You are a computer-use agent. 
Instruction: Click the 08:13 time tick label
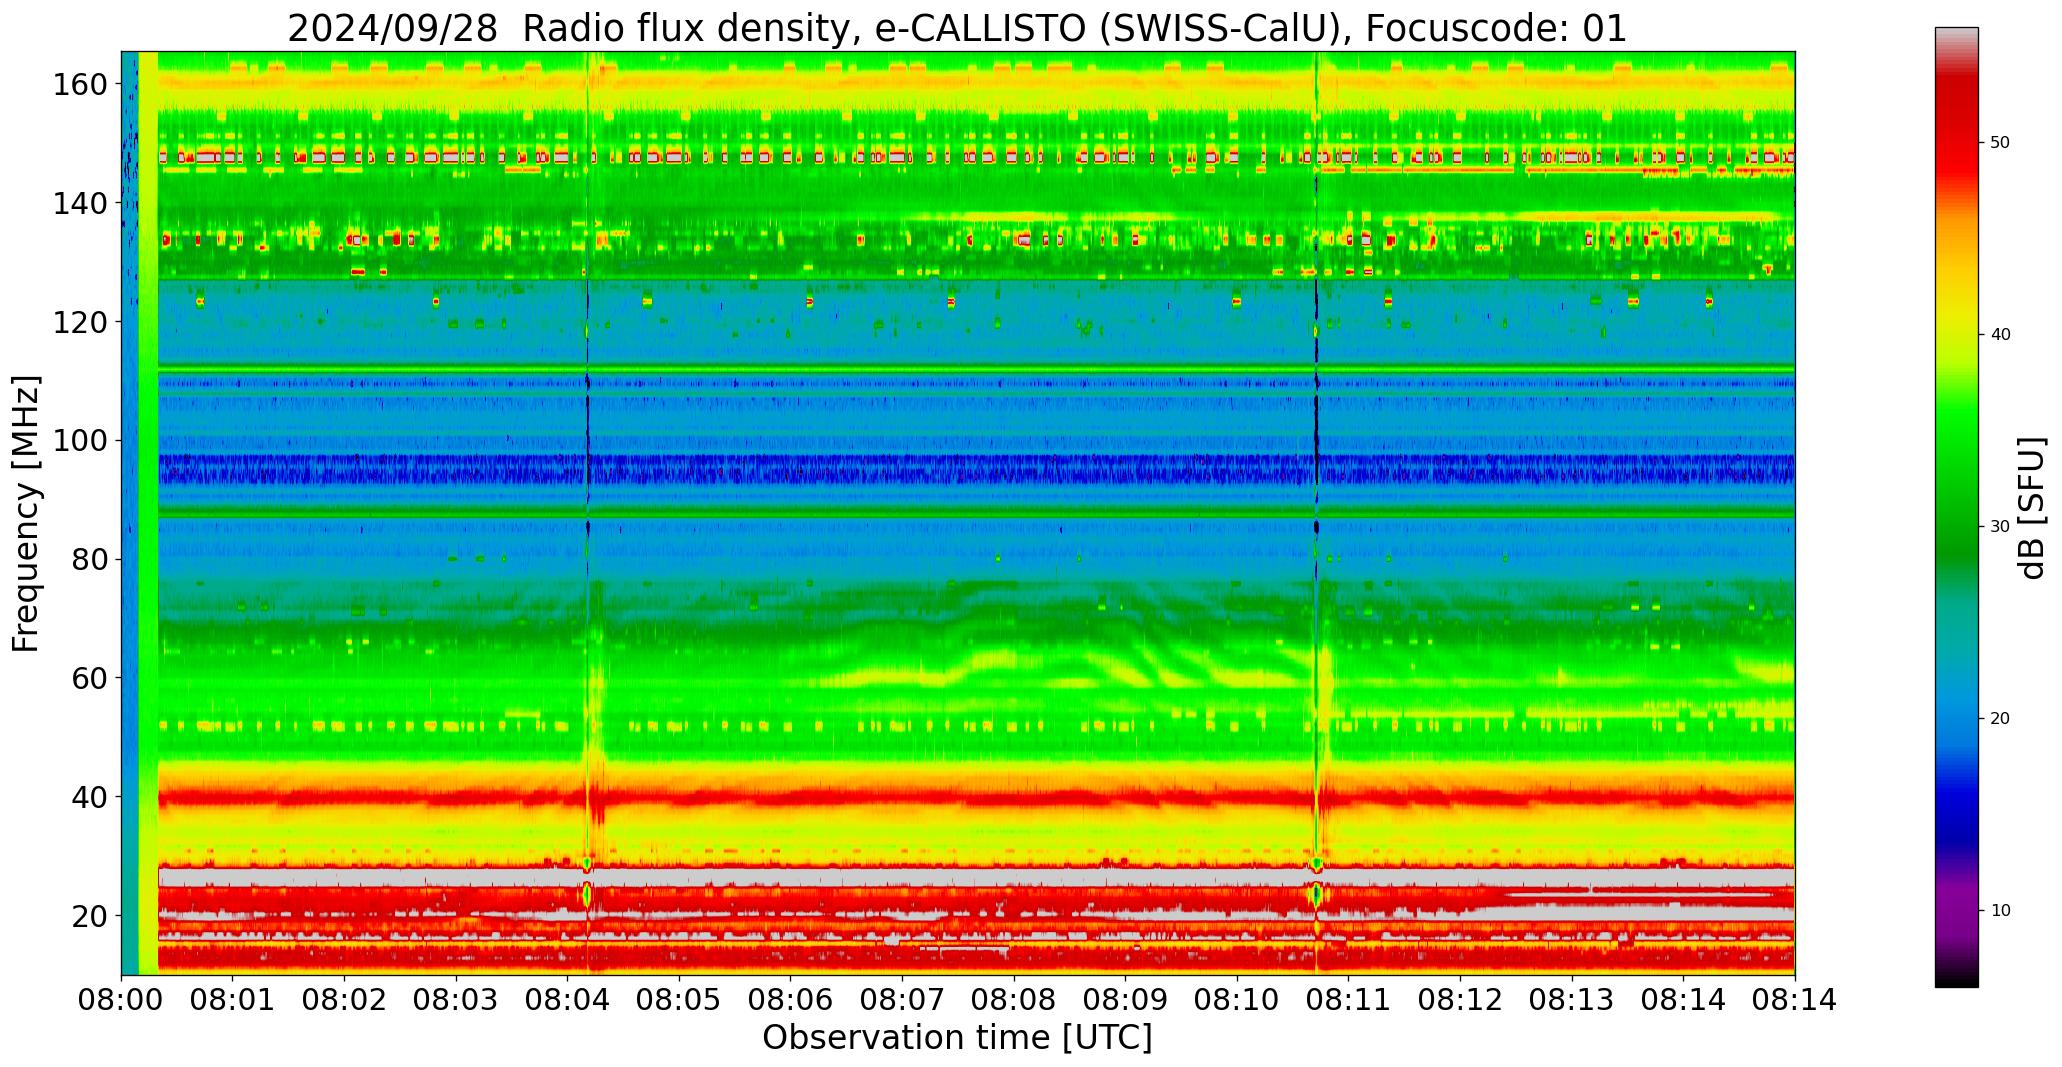(x=1572, y=1001)
